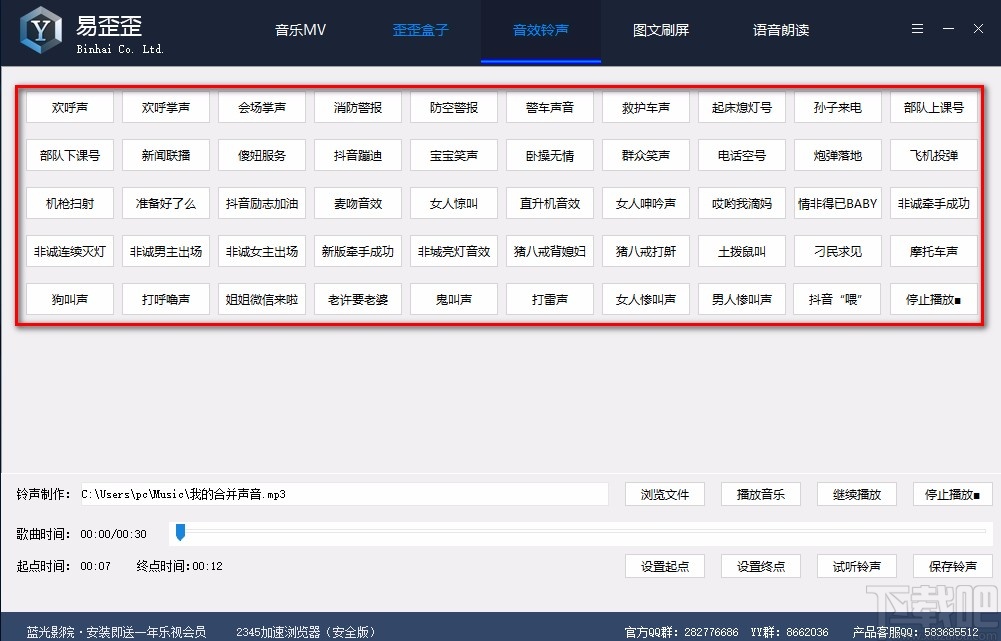Click the 浏览文件 button
This screenshot has height=641, width=1001.
click(x=664, y=493)
